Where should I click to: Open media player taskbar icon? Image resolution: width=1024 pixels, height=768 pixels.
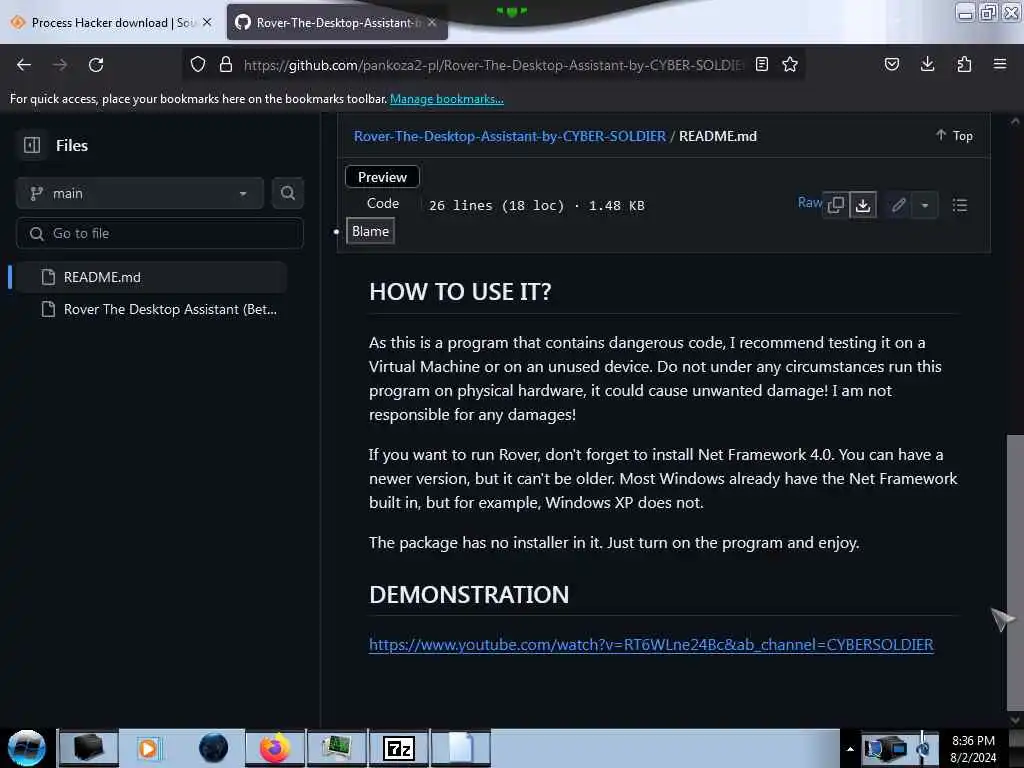pyautogui.click(x=150, y=748)
